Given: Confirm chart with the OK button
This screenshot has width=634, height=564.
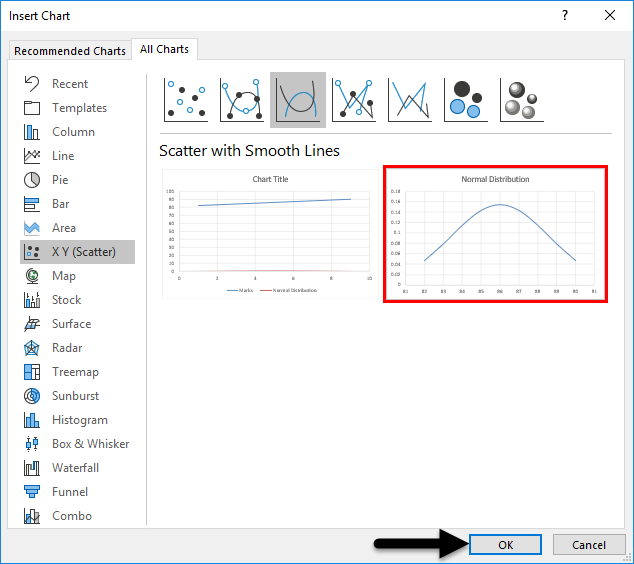Looking at the screenshot, I should [505, 545].
